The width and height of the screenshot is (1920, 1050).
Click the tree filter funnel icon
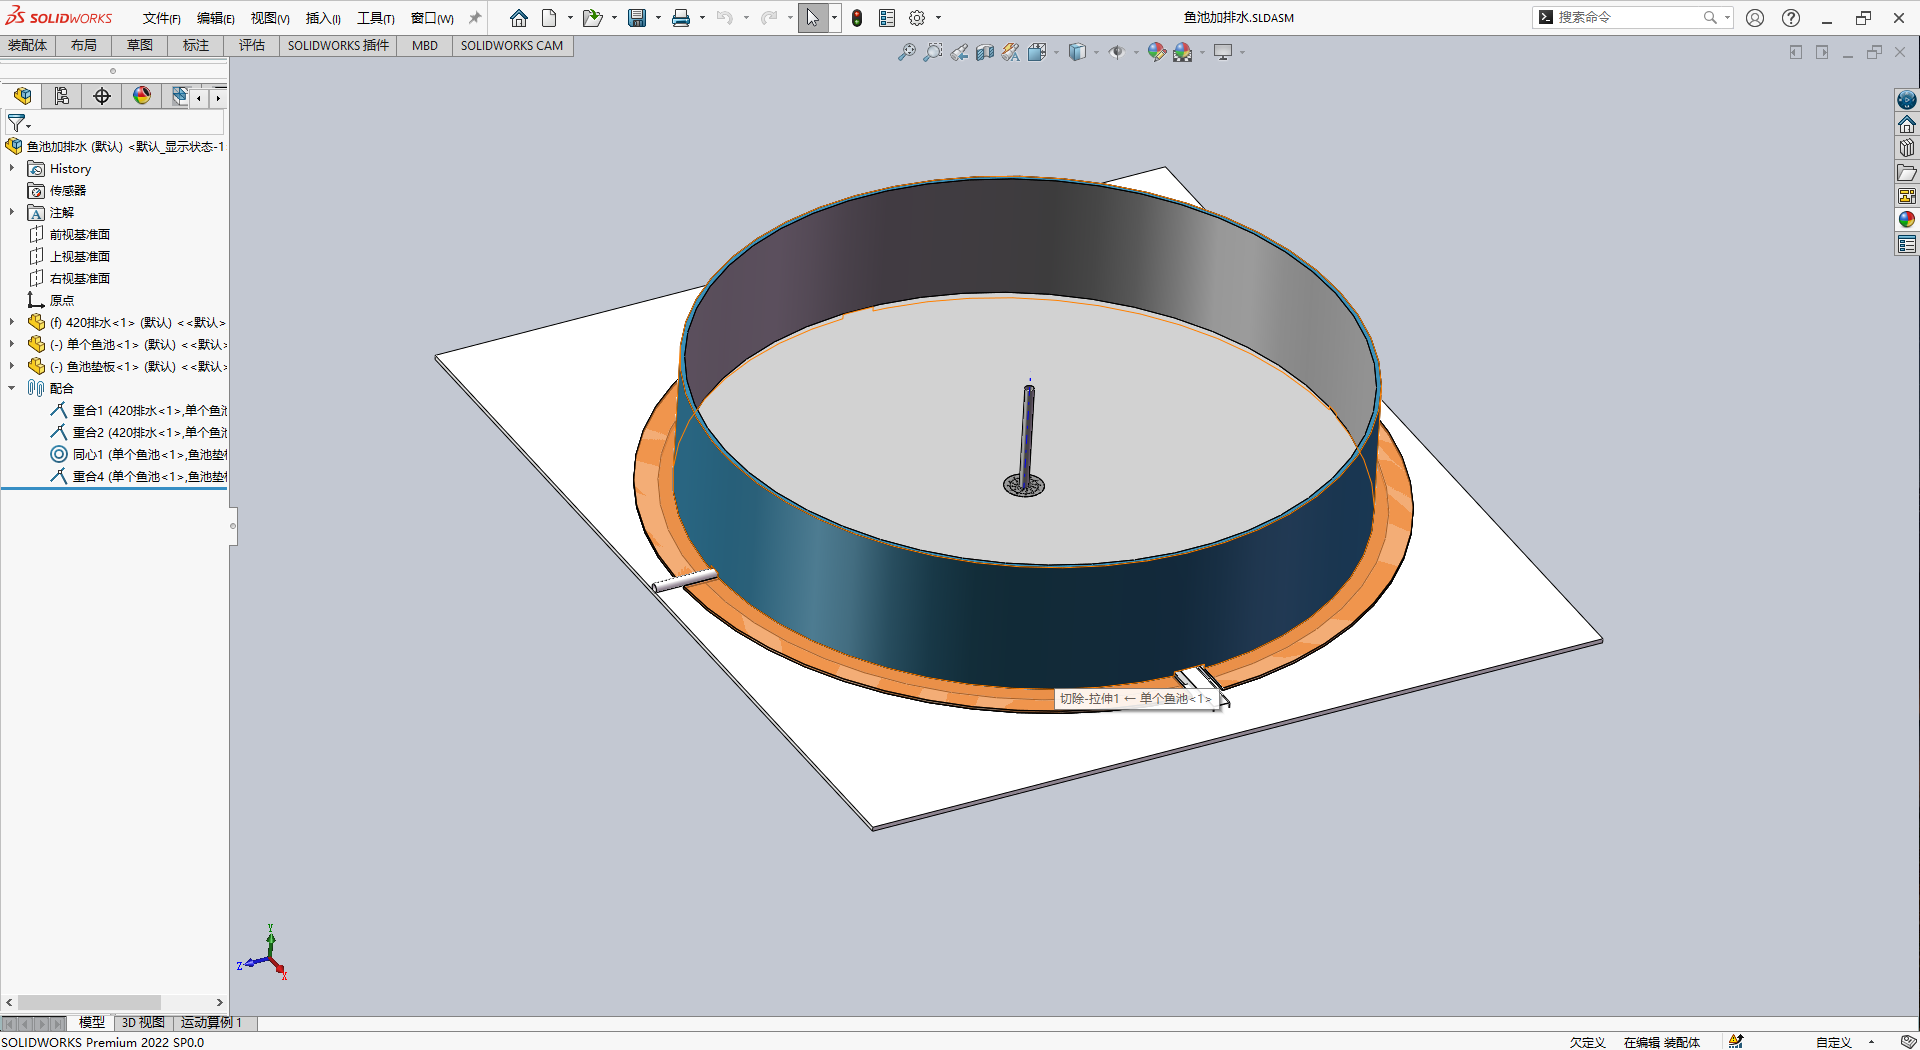pos(17,123)
